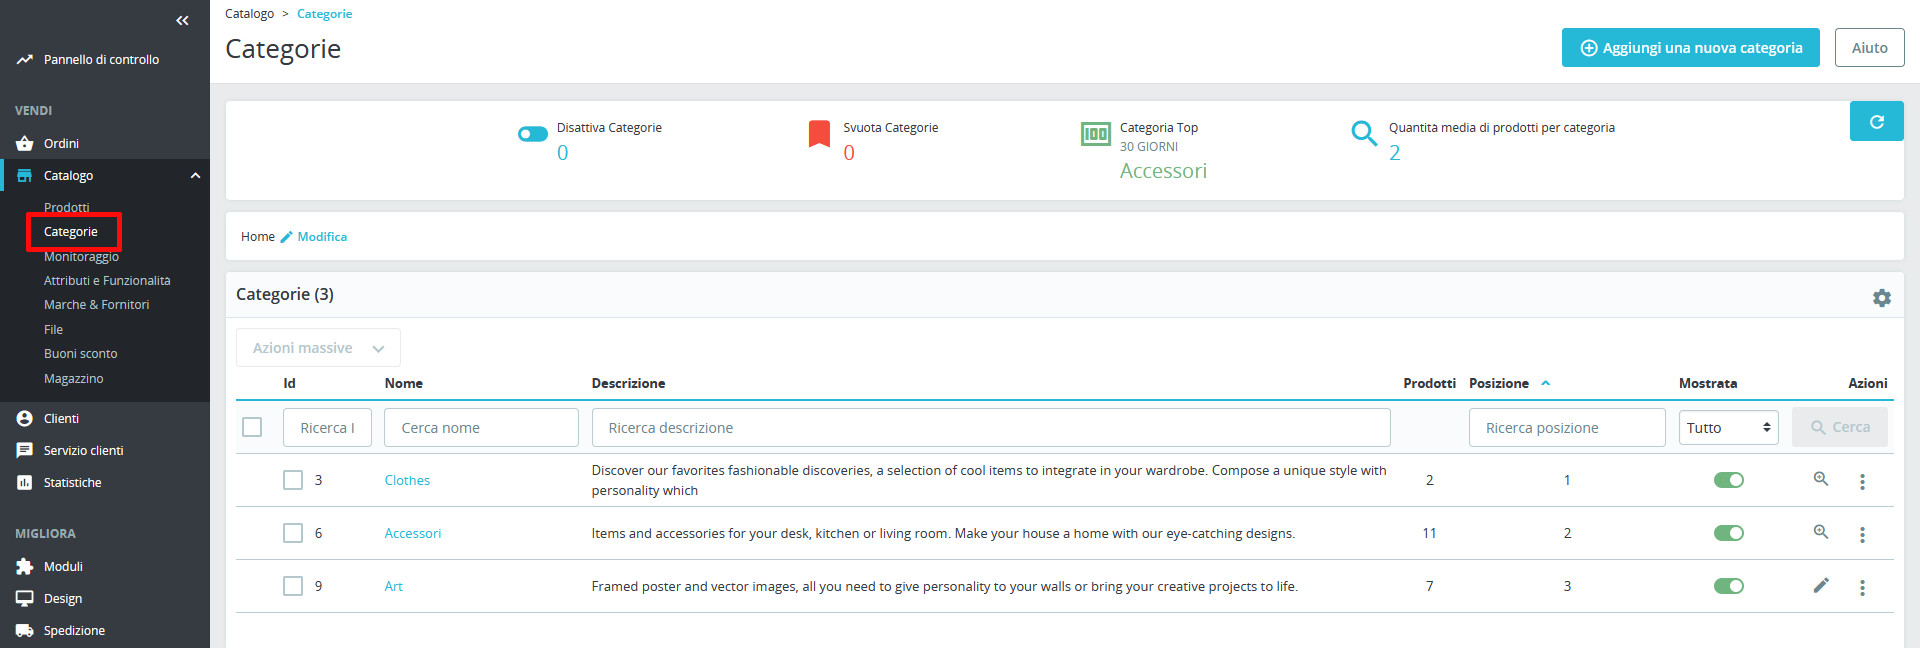
Task: Select the Art row checkbox
Action: [293, 586]
